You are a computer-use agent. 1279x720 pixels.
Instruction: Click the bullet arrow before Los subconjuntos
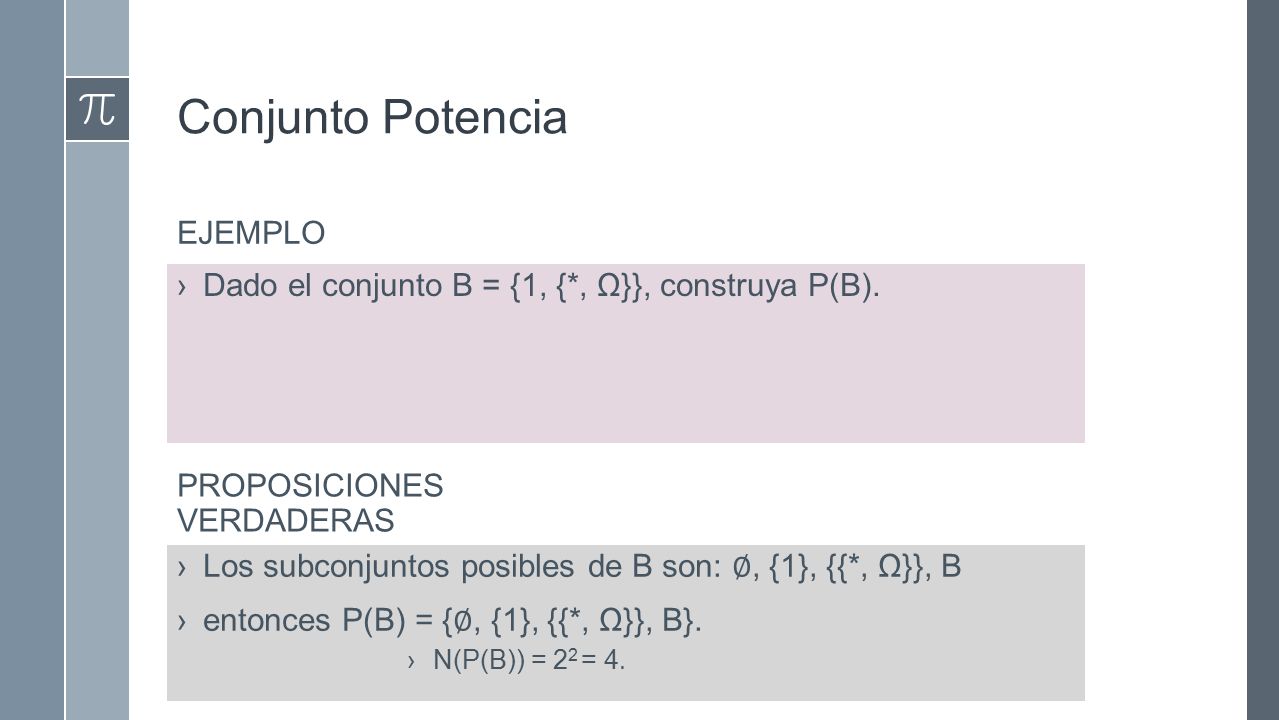pos(181,568)
